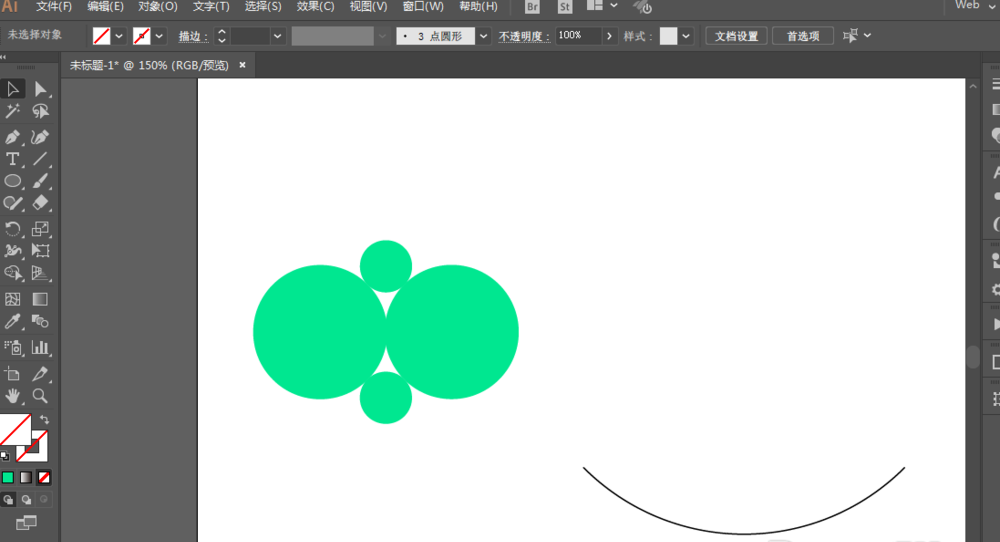Screen dimensions: 1000x542
Task: Select the Selection tool arrow
Action: [x=13, y=89]
